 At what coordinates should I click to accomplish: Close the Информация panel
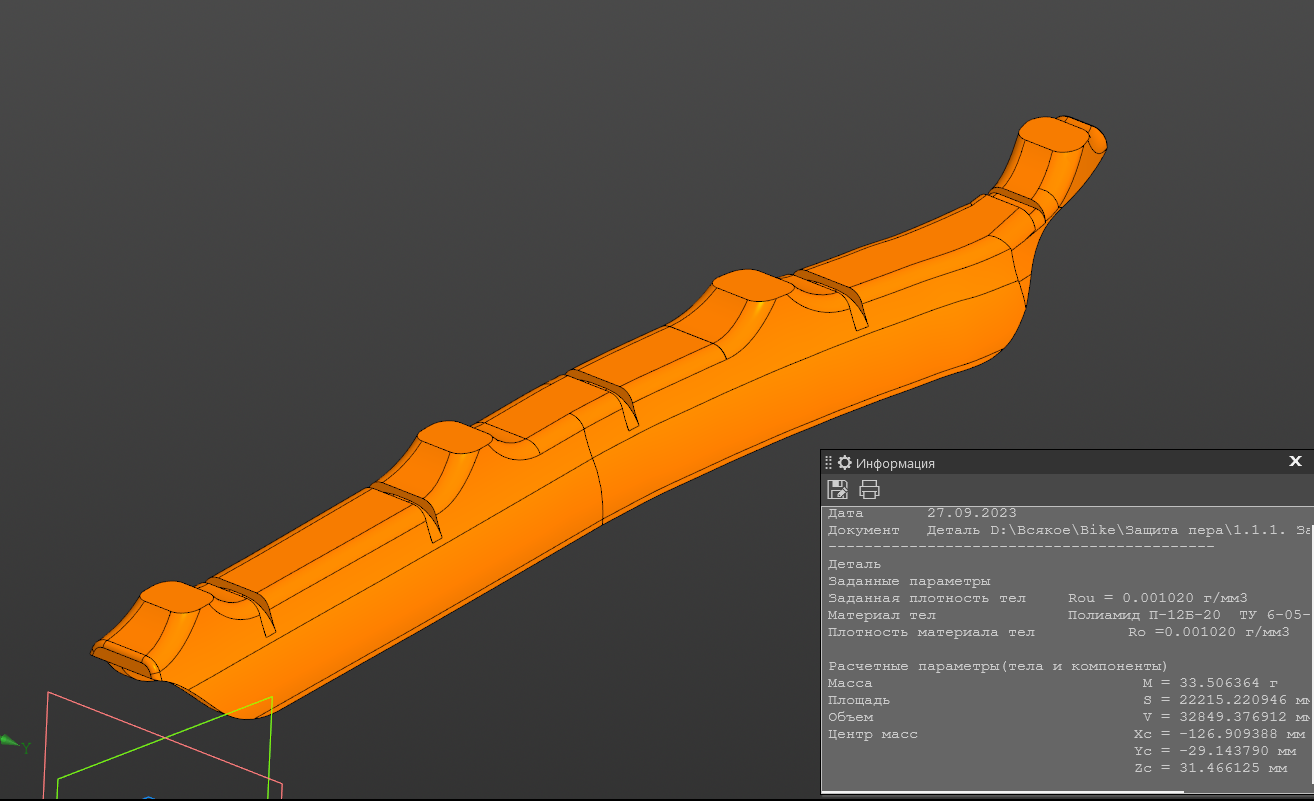1295,461
